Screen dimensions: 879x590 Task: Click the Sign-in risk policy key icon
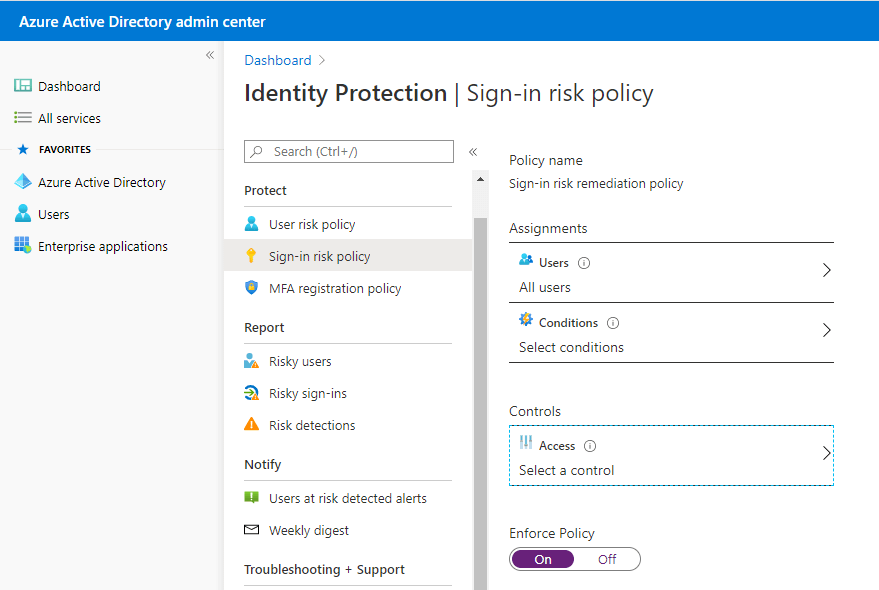pos(251,256)
